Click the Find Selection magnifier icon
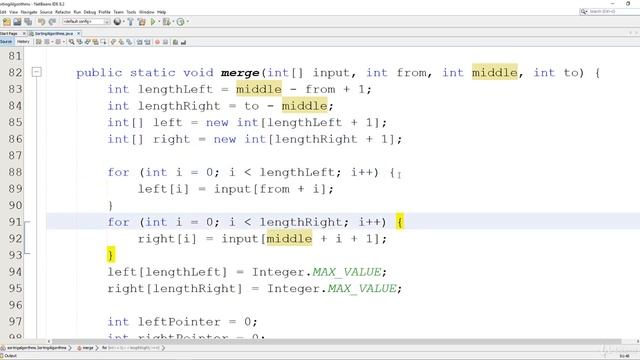This screenshot has height=360, width=640. (x=71, y=42)
